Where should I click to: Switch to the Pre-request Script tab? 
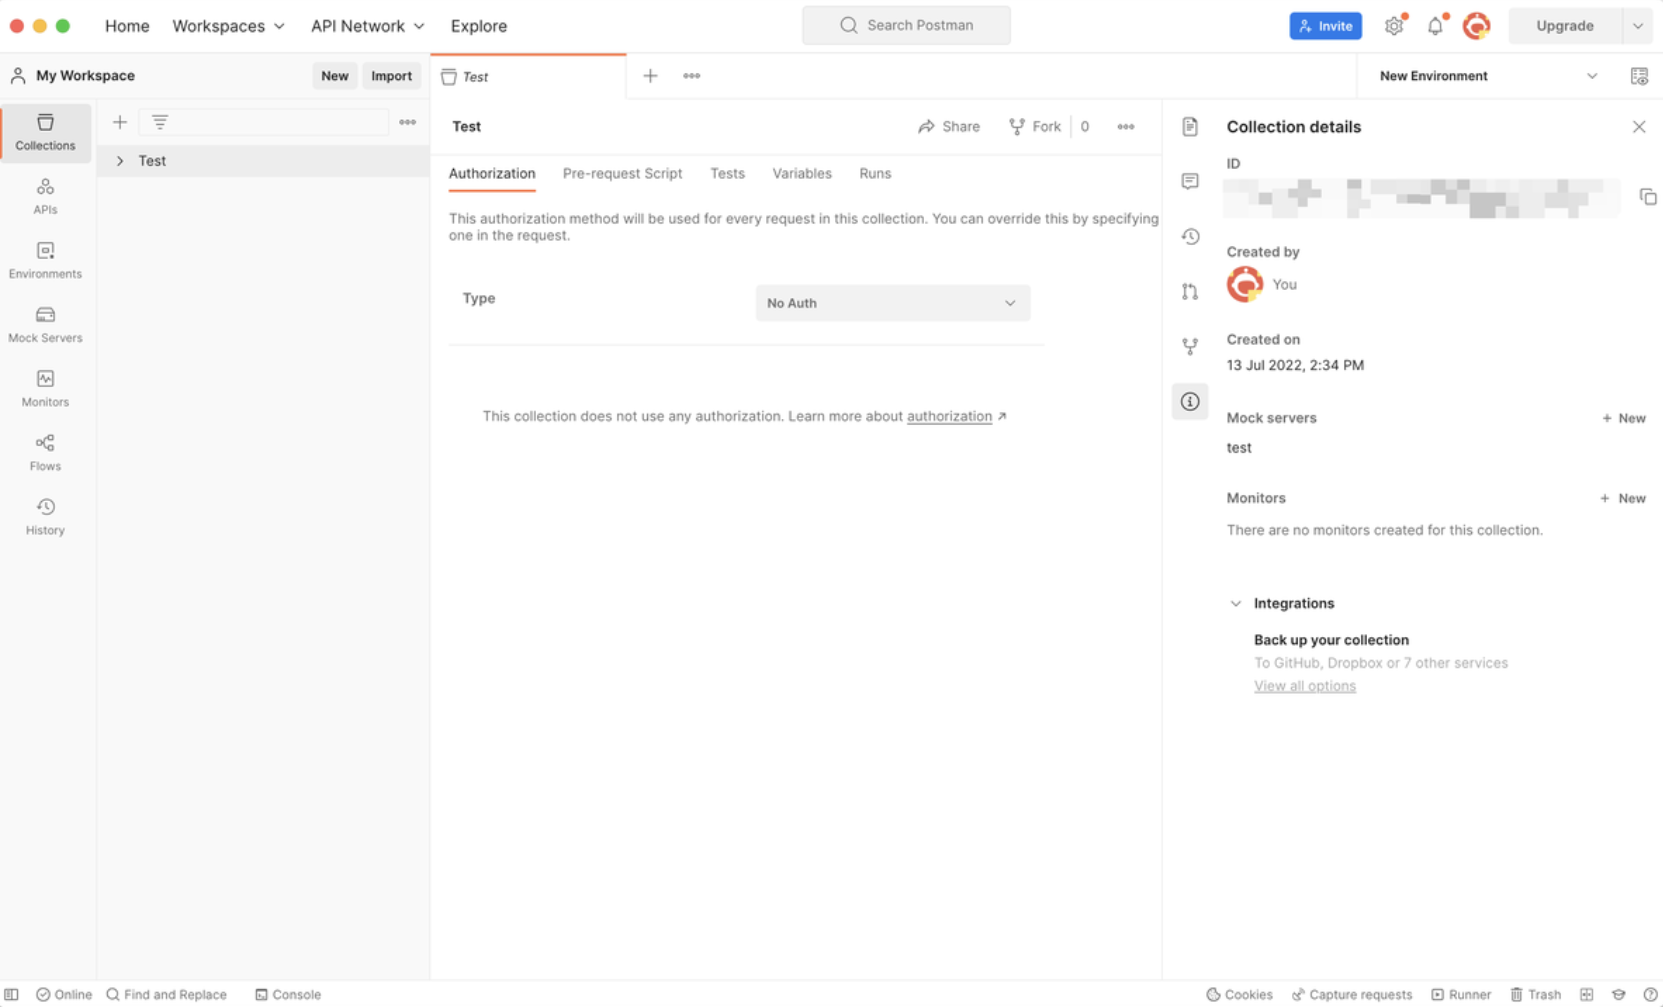point(622,173)
